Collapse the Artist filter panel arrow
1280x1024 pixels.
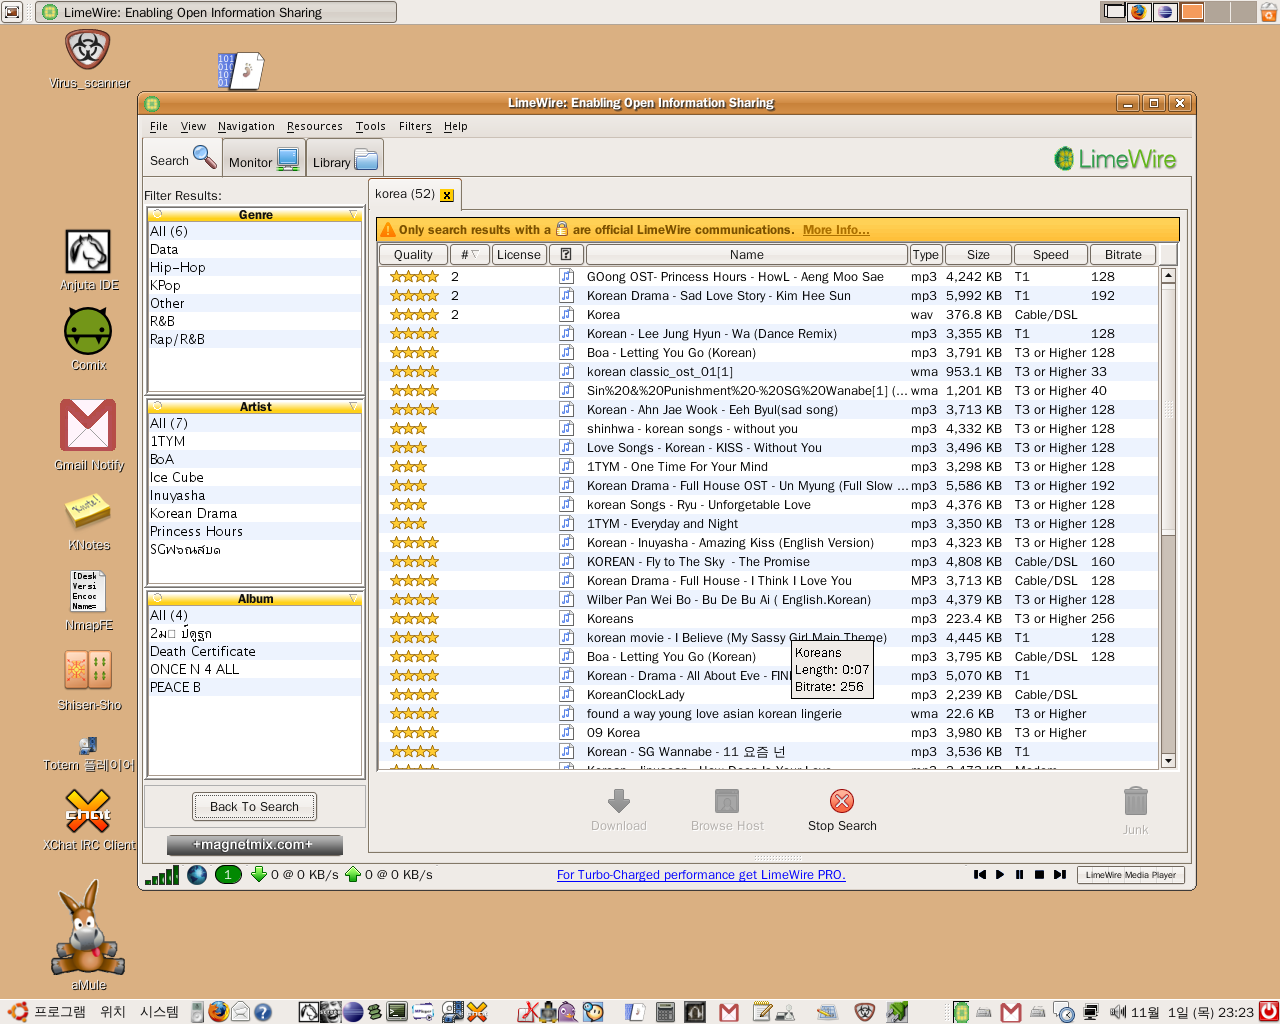coord(353,407)
